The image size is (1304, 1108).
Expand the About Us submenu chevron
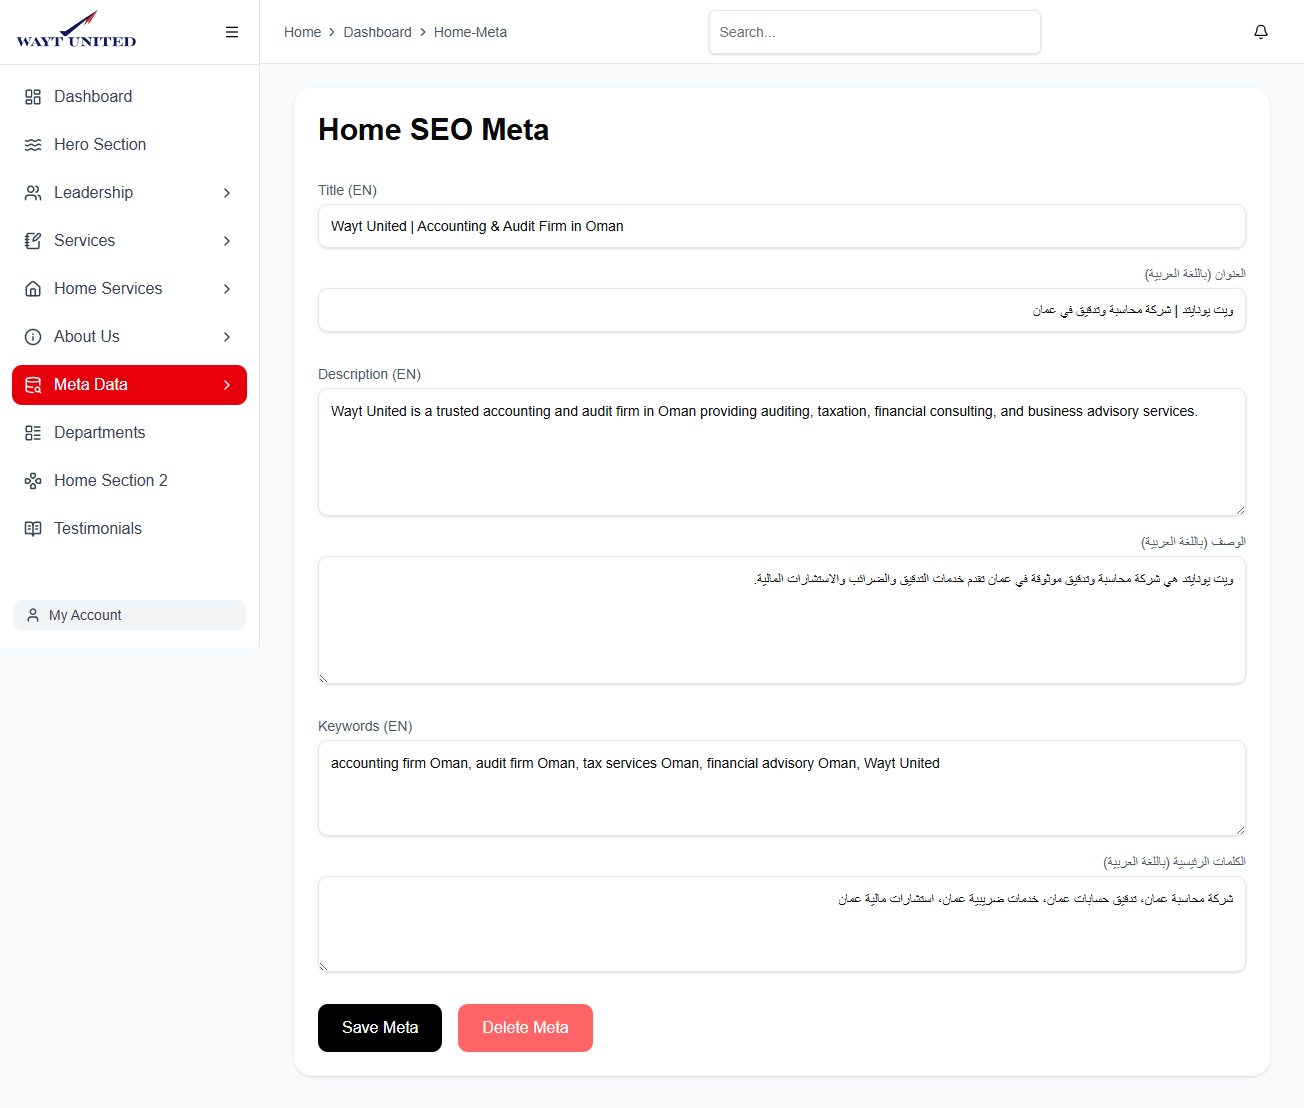click(x=227, y=337)
